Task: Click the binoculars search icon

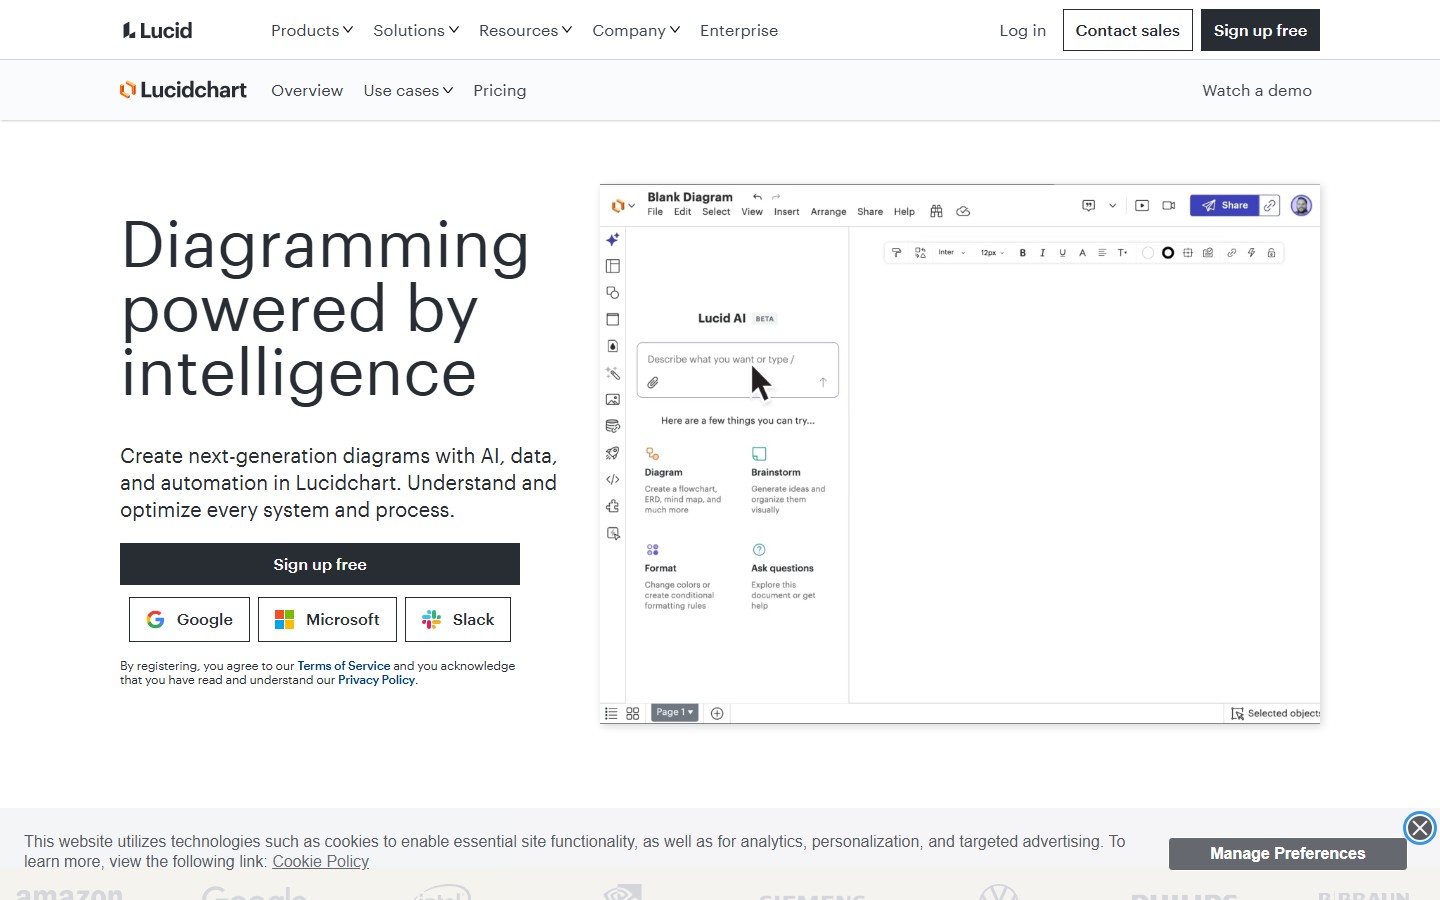Action: (x=936, y=211)
